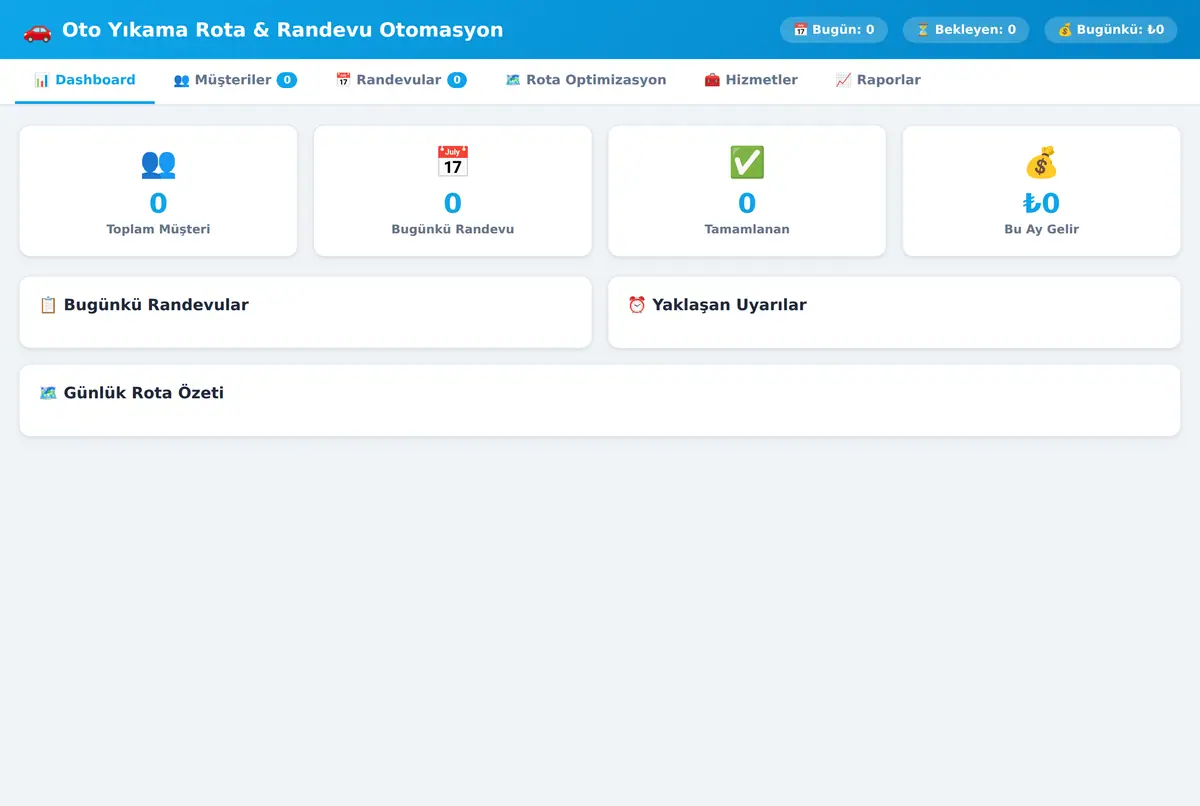Switch to the Randevular tab
This screenshot has width=1200, height=806.
pyautogui.click(x=401, y=80)
